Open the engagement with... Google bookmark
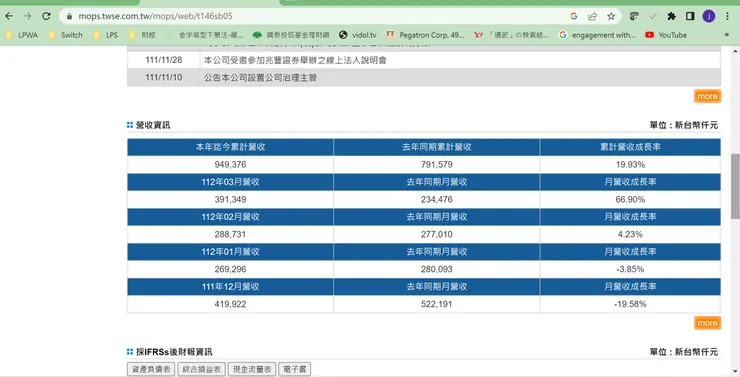 click(597, 35)
